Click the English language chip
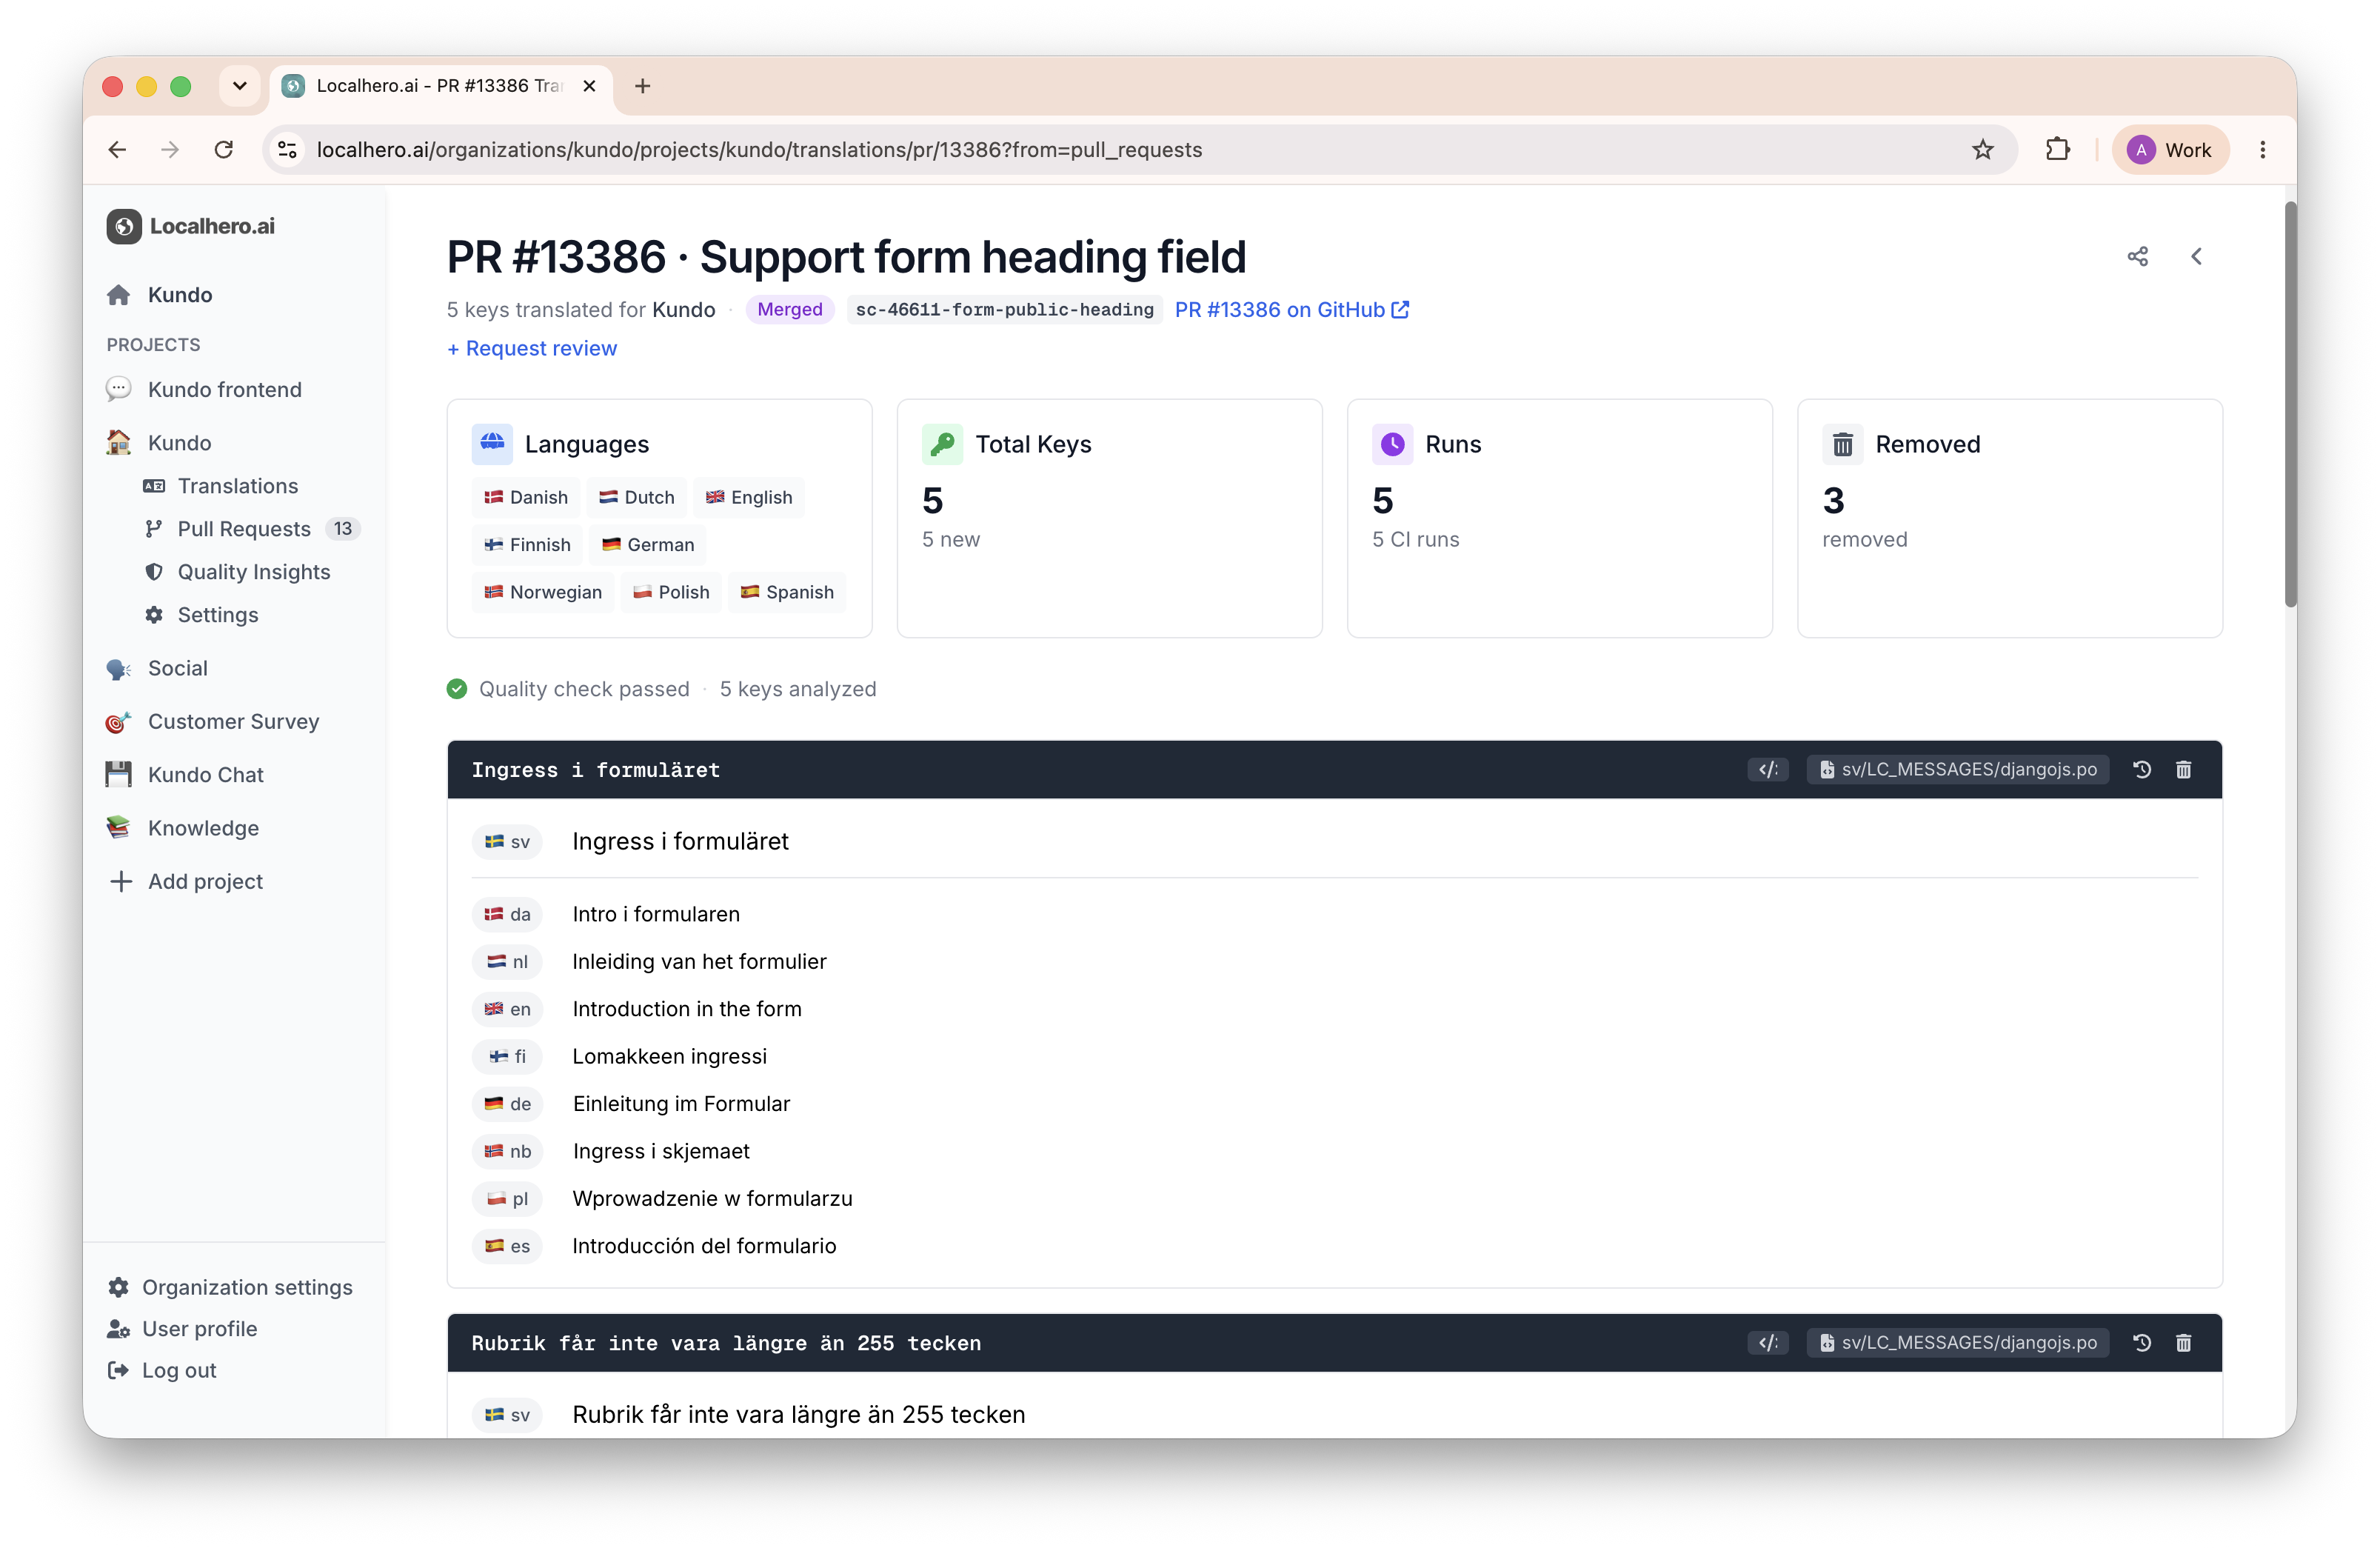The image size is (2380, 1548). (x=749, y=498)
